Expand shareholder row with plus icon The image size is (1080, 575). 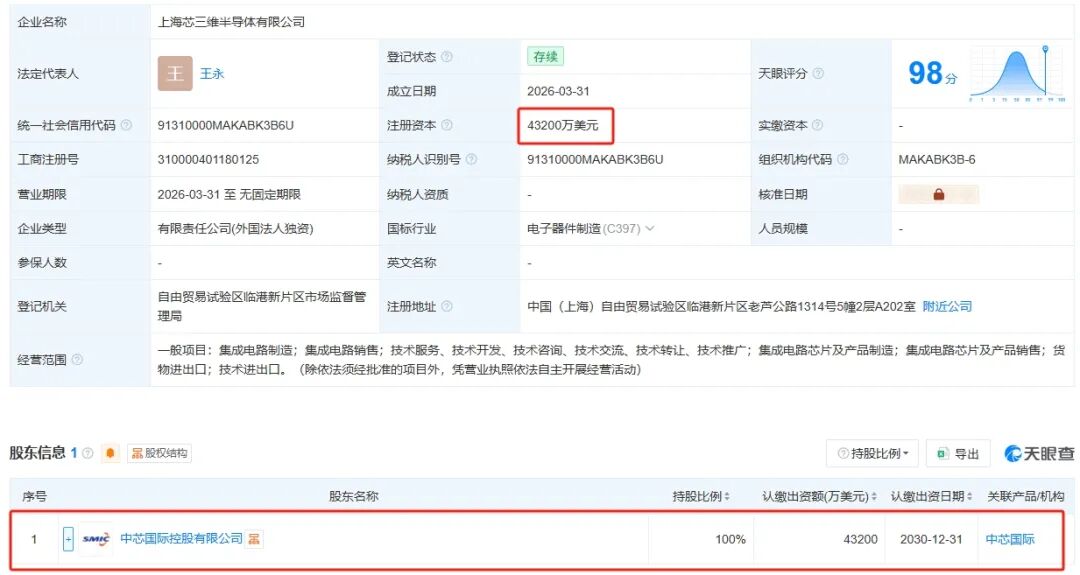point(68,539)
